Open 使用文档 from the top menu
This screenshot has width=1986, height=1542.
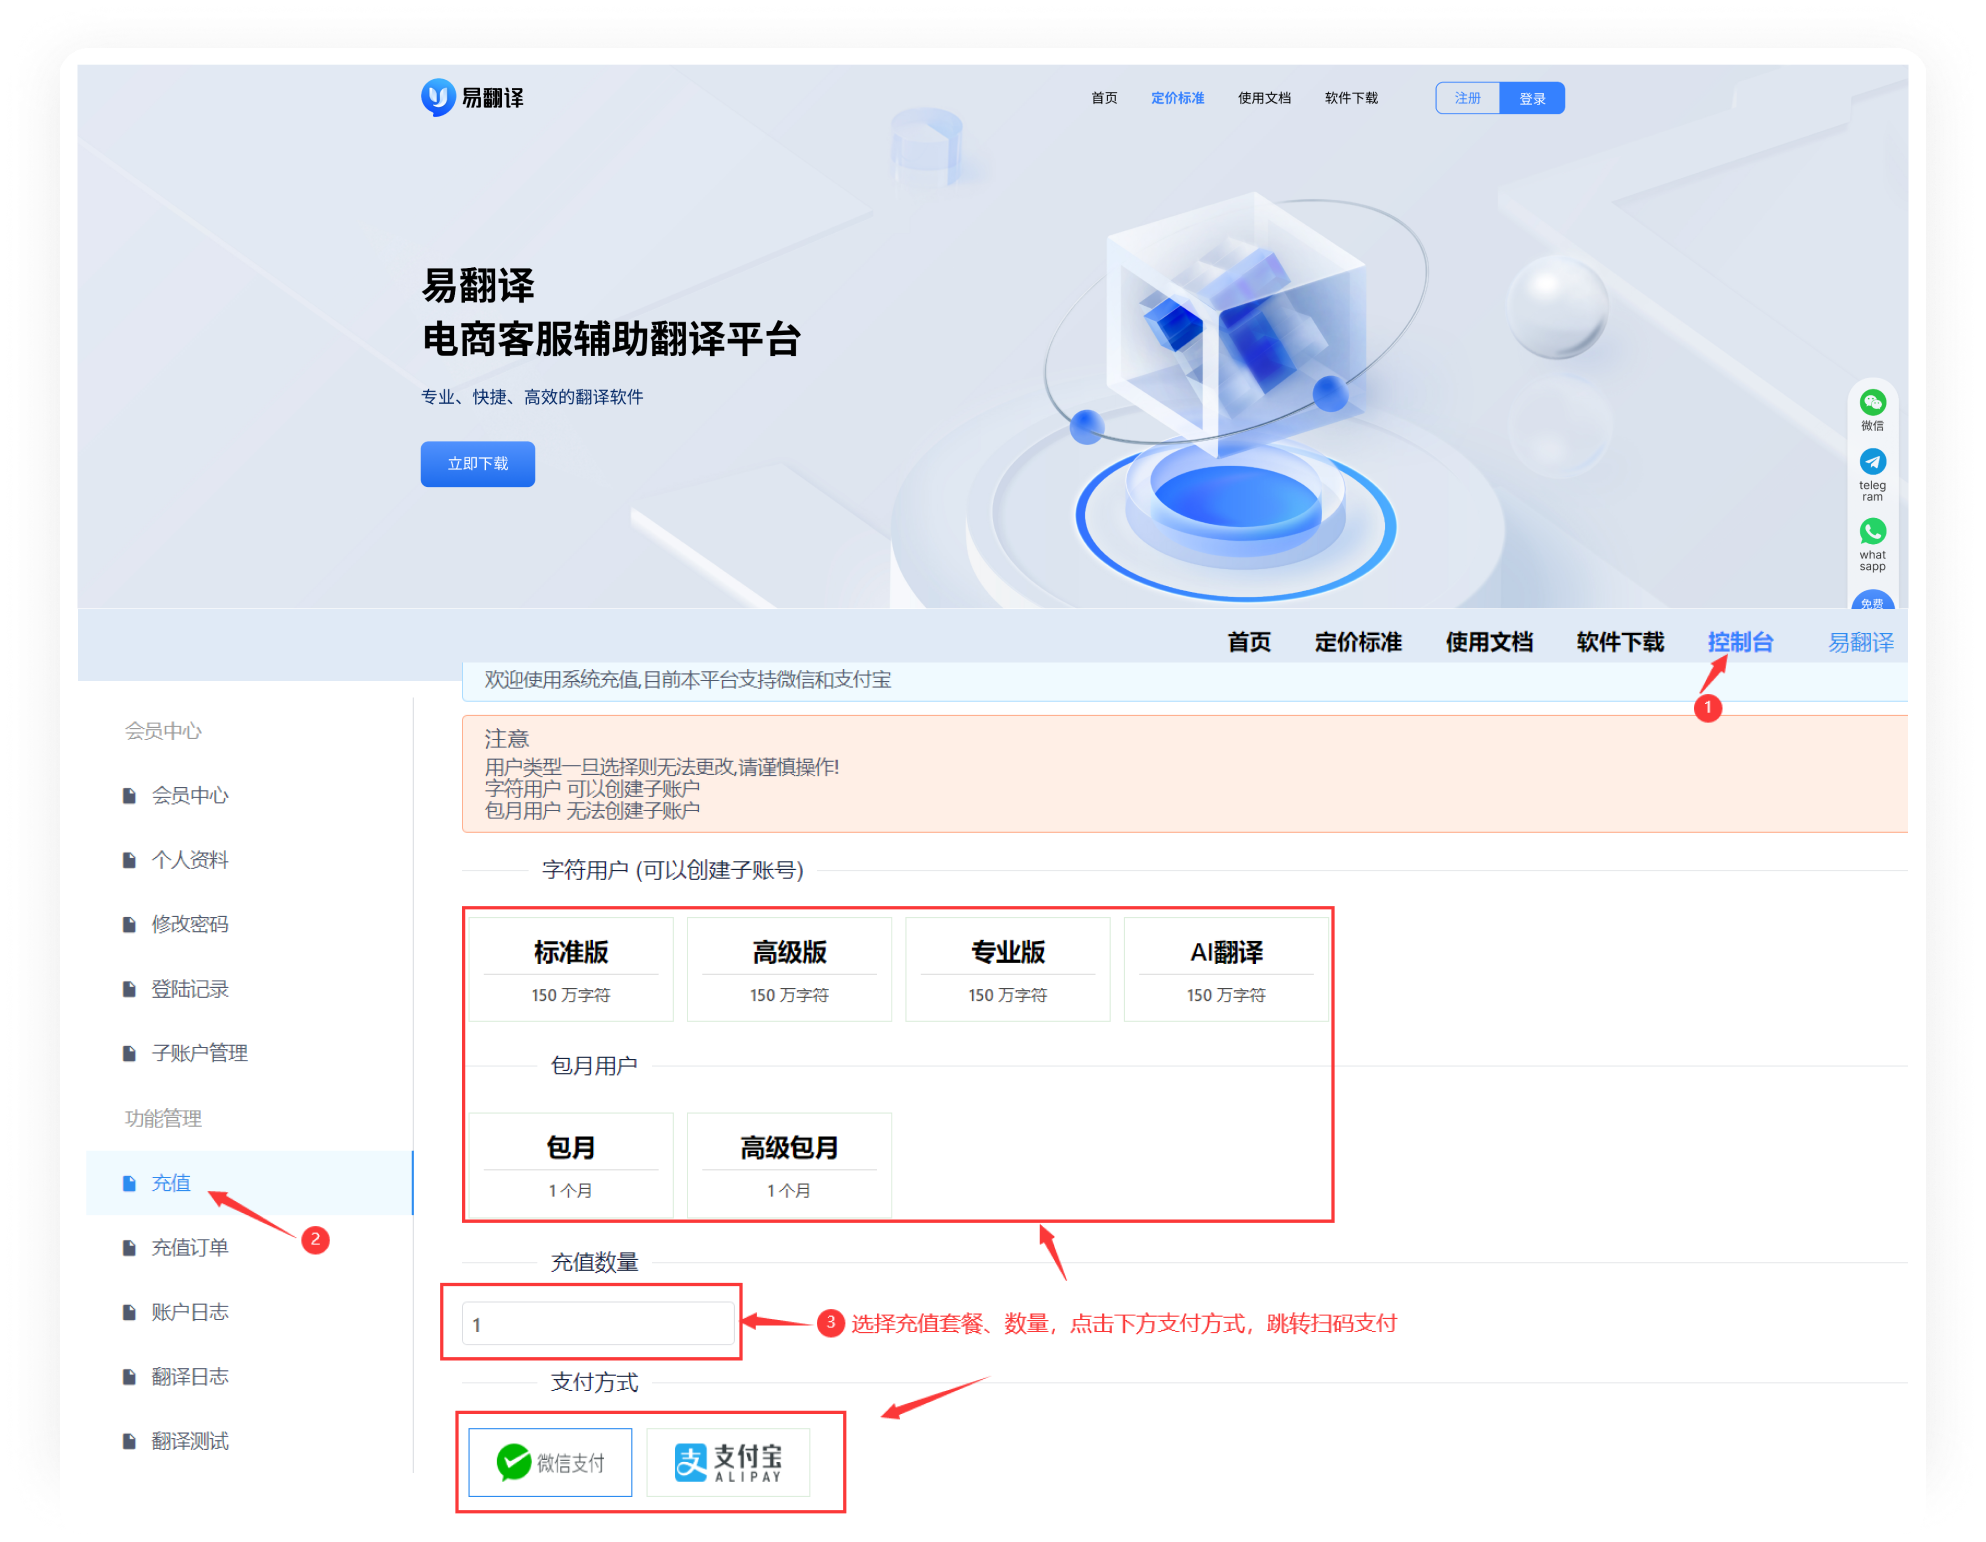coord(1264,98)
